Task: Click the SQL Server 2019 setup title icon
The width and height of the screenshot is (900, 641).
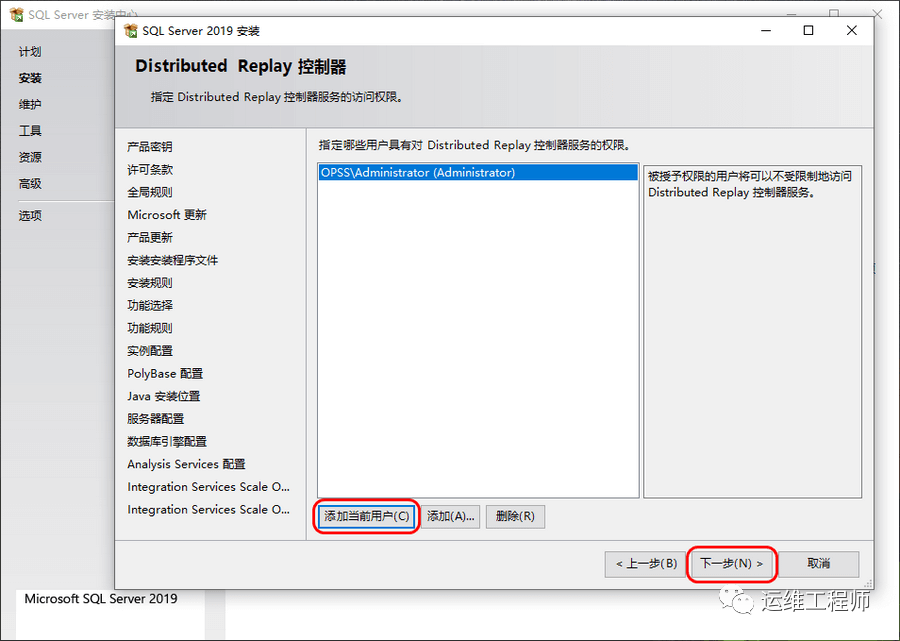Action: (131, 30)
